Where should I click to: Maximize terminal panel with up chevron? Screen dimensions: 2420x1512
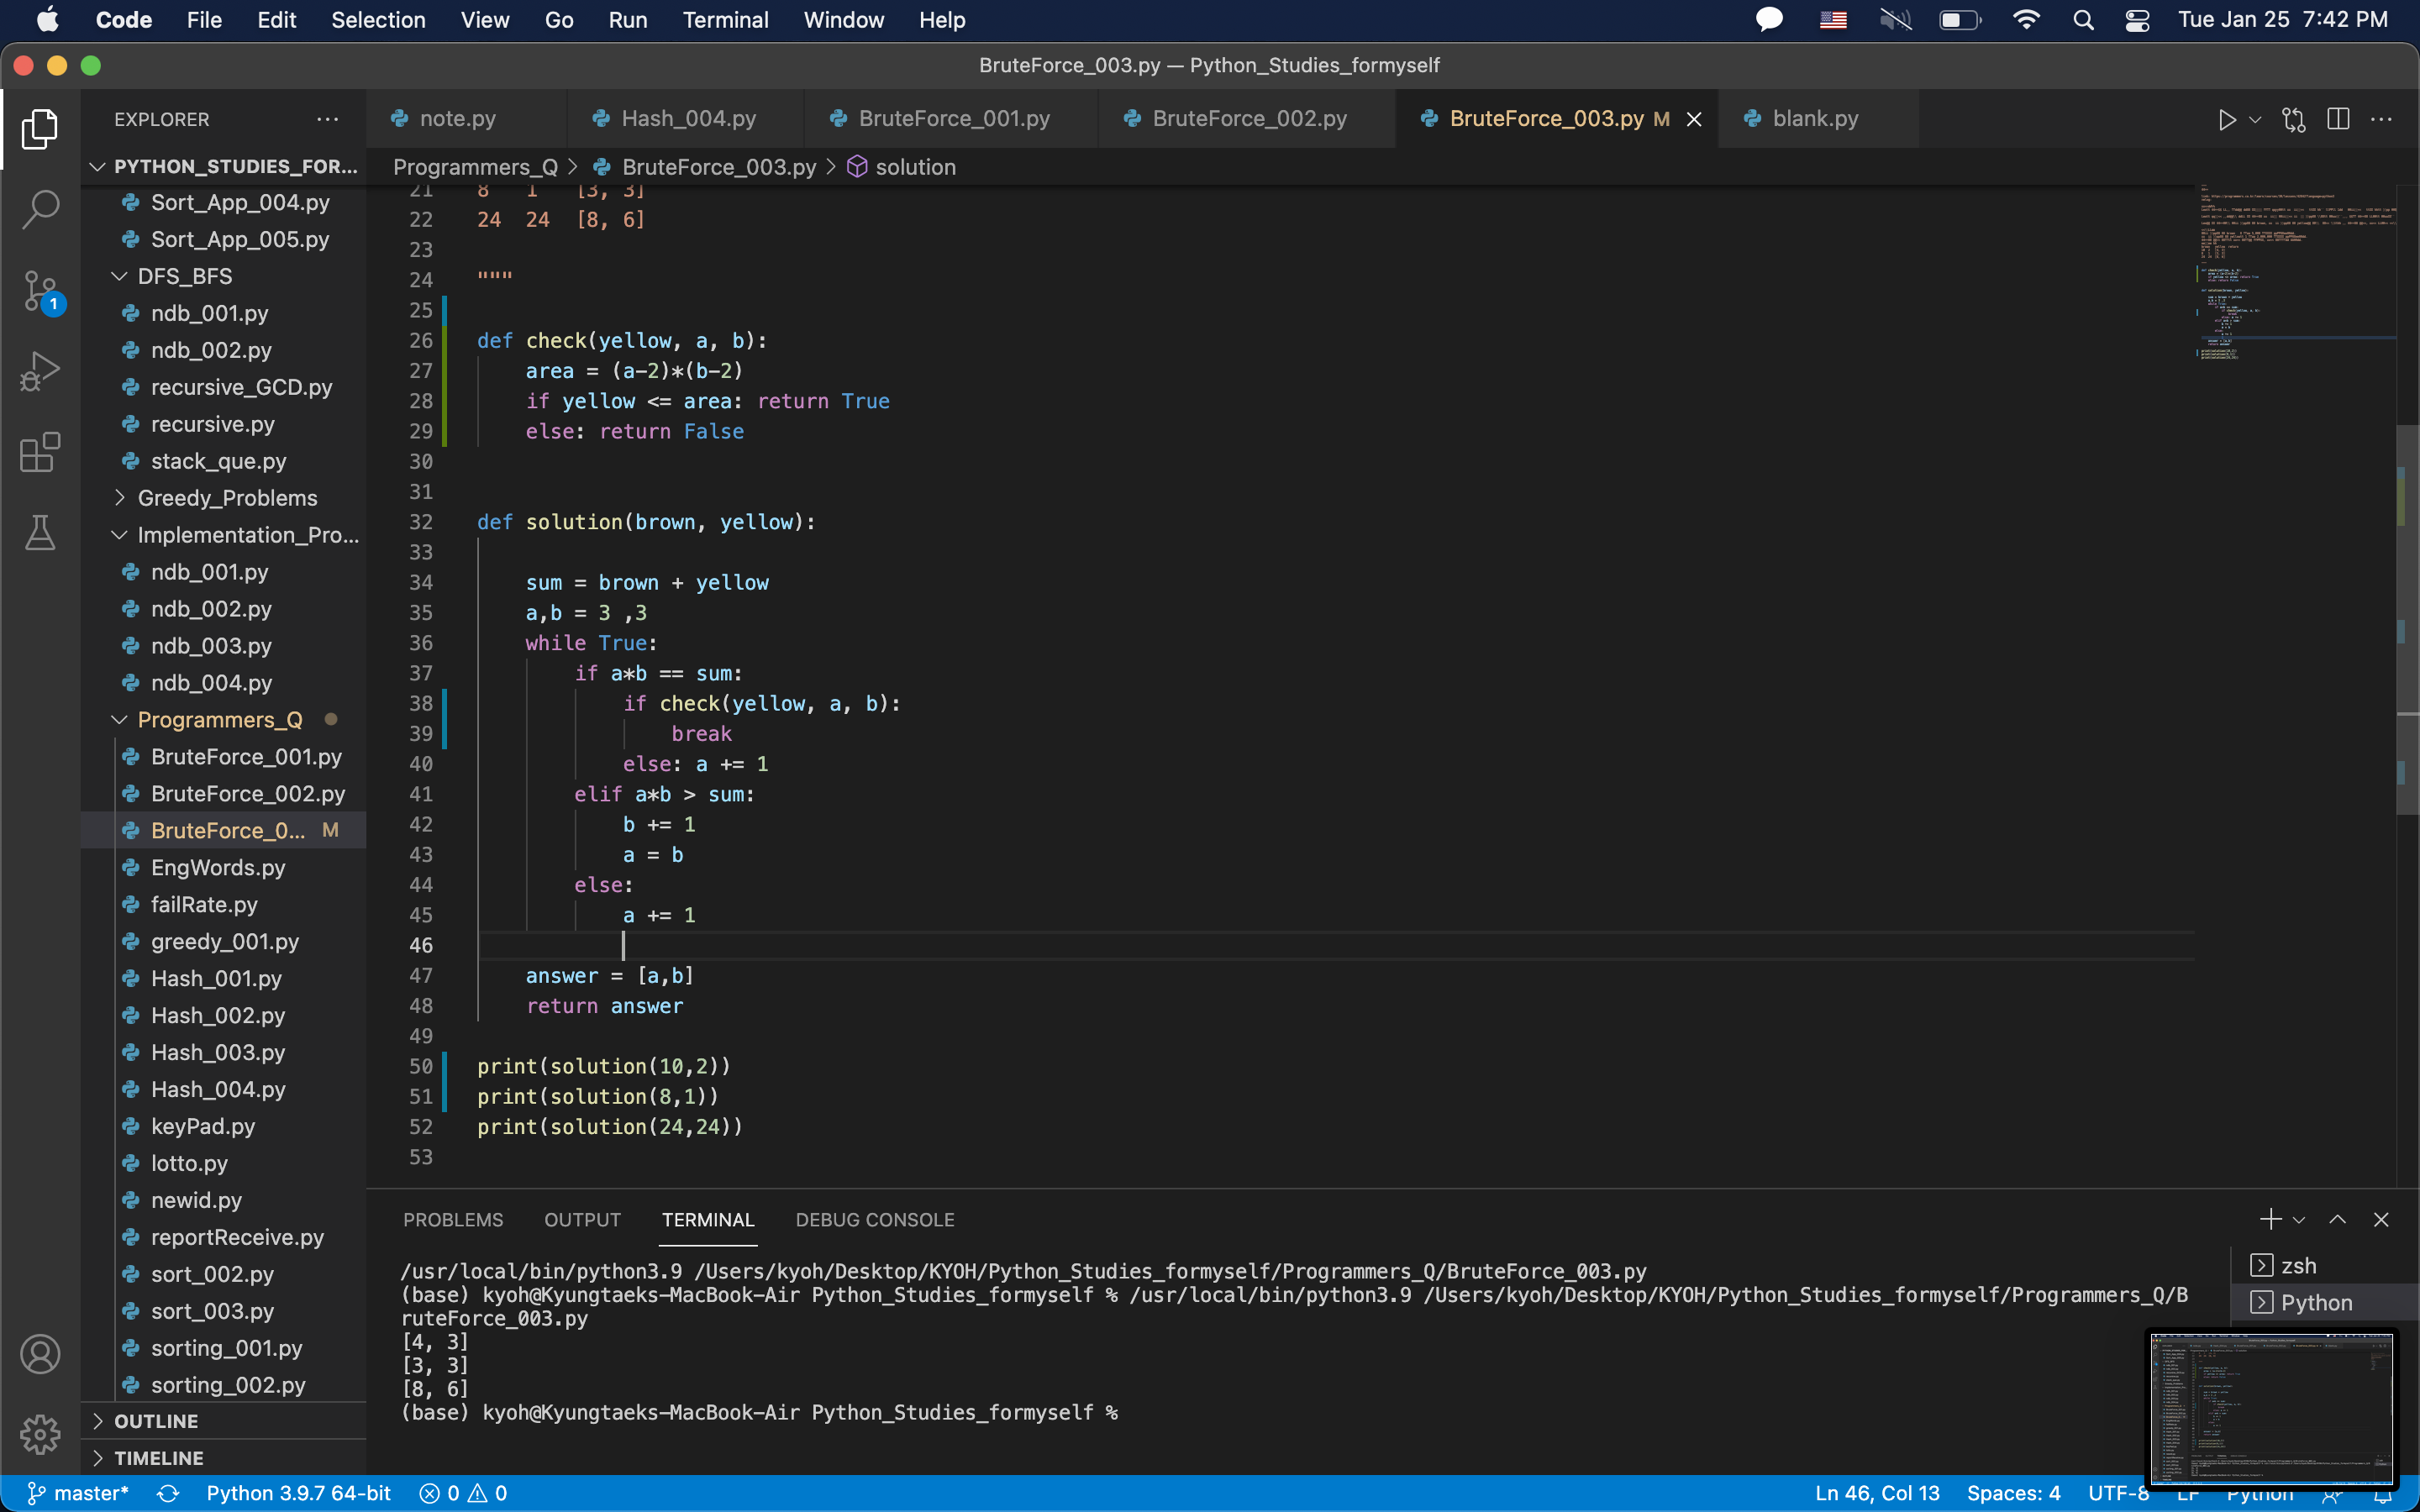(2337, 1219)
